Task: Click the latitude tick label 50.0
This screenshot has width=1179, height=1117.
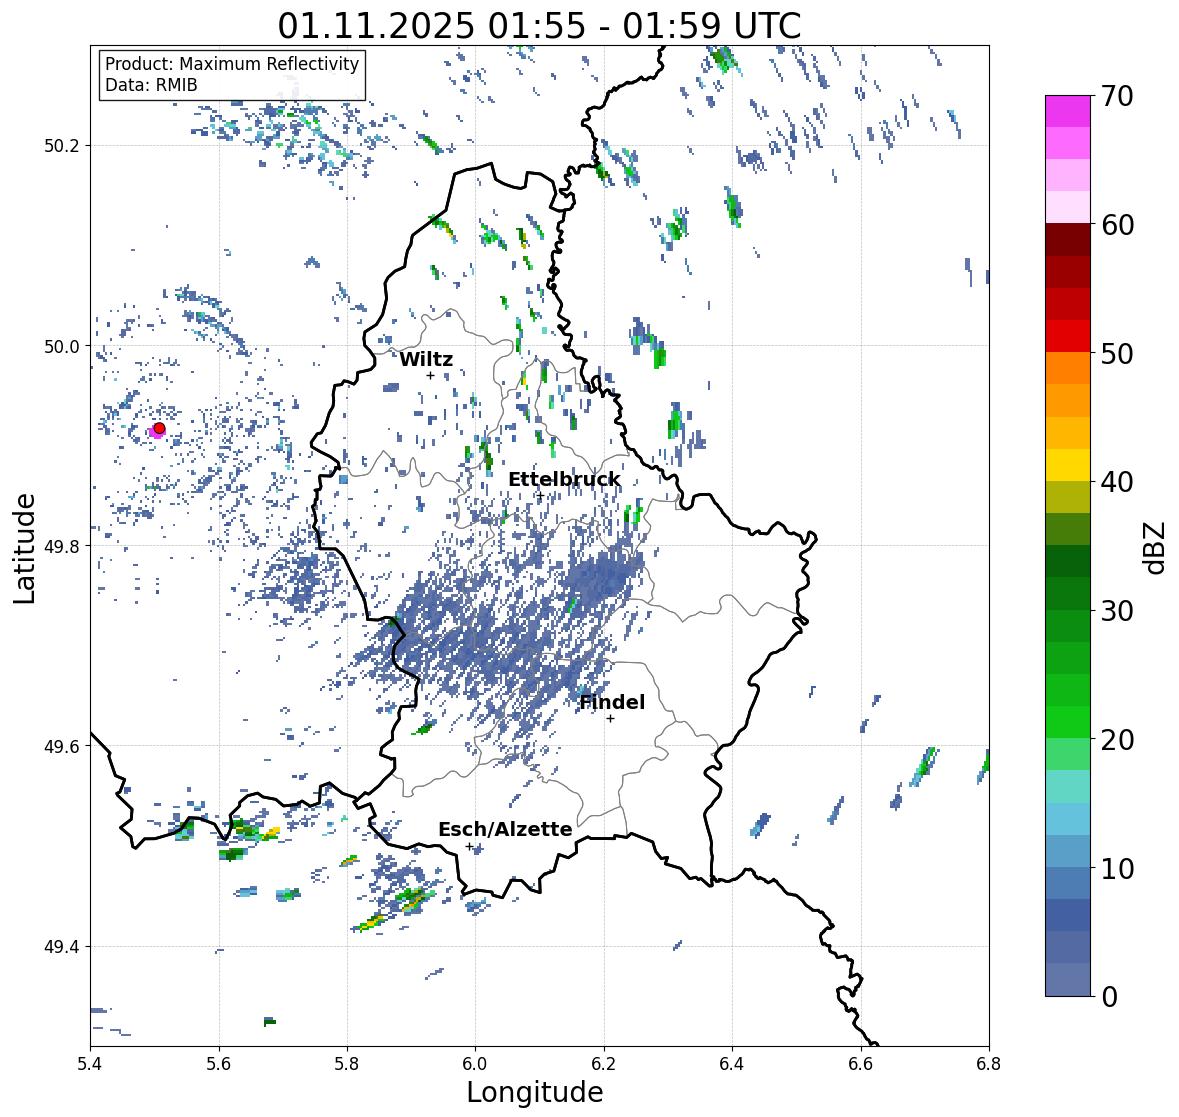Action: coord(62,347)
